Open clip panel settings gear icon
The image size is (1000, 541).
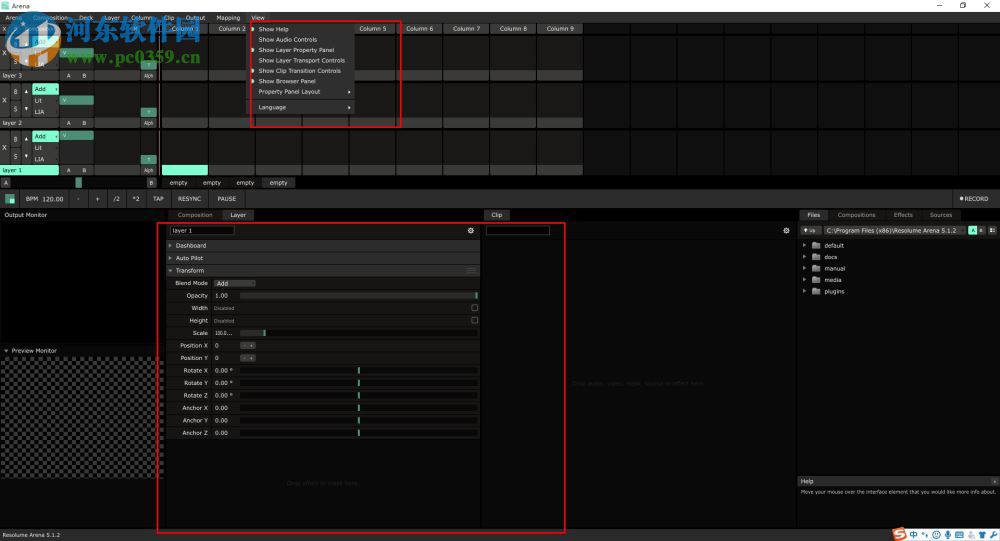coord(786,230)
